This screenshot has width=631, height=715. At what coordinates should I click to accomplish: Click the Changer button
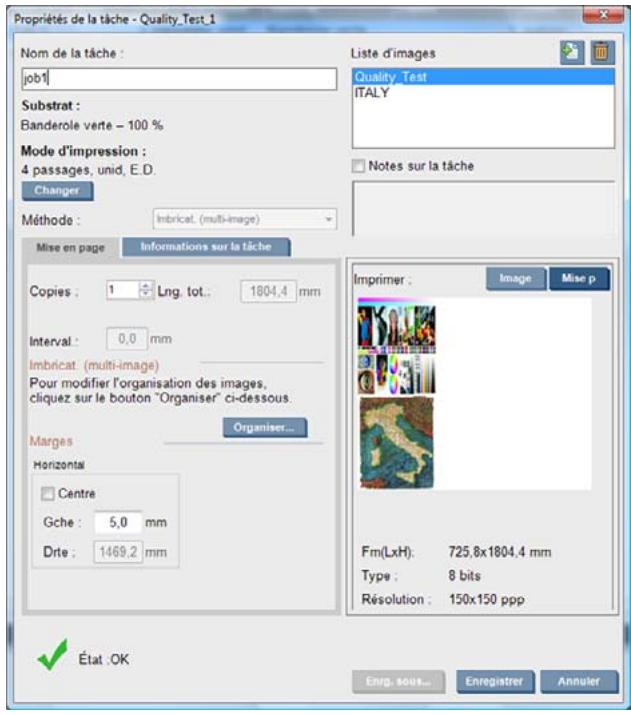pos(57,191)
